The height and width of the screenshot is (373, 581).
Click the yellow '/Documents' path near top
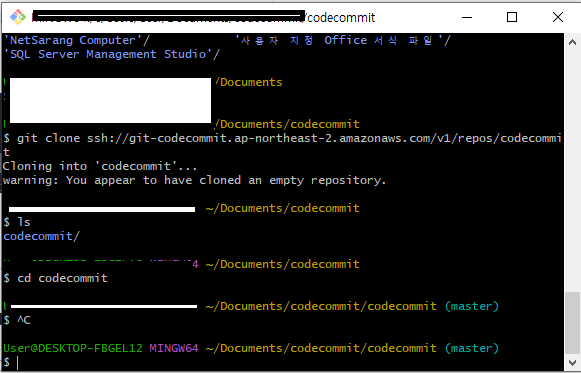pos(249,82)
